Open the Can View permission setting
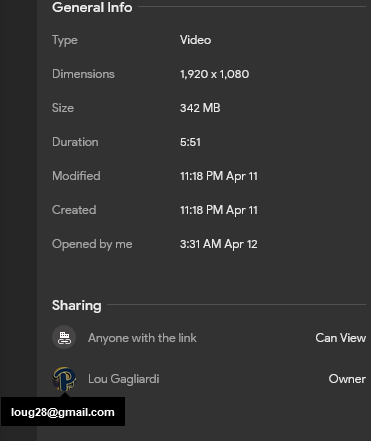 point(340,338)
